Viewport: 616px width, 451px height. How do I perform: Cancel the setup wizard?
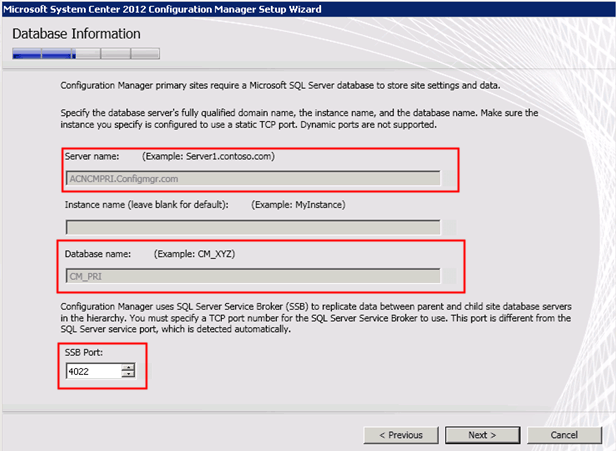click(x=564, y=435)
